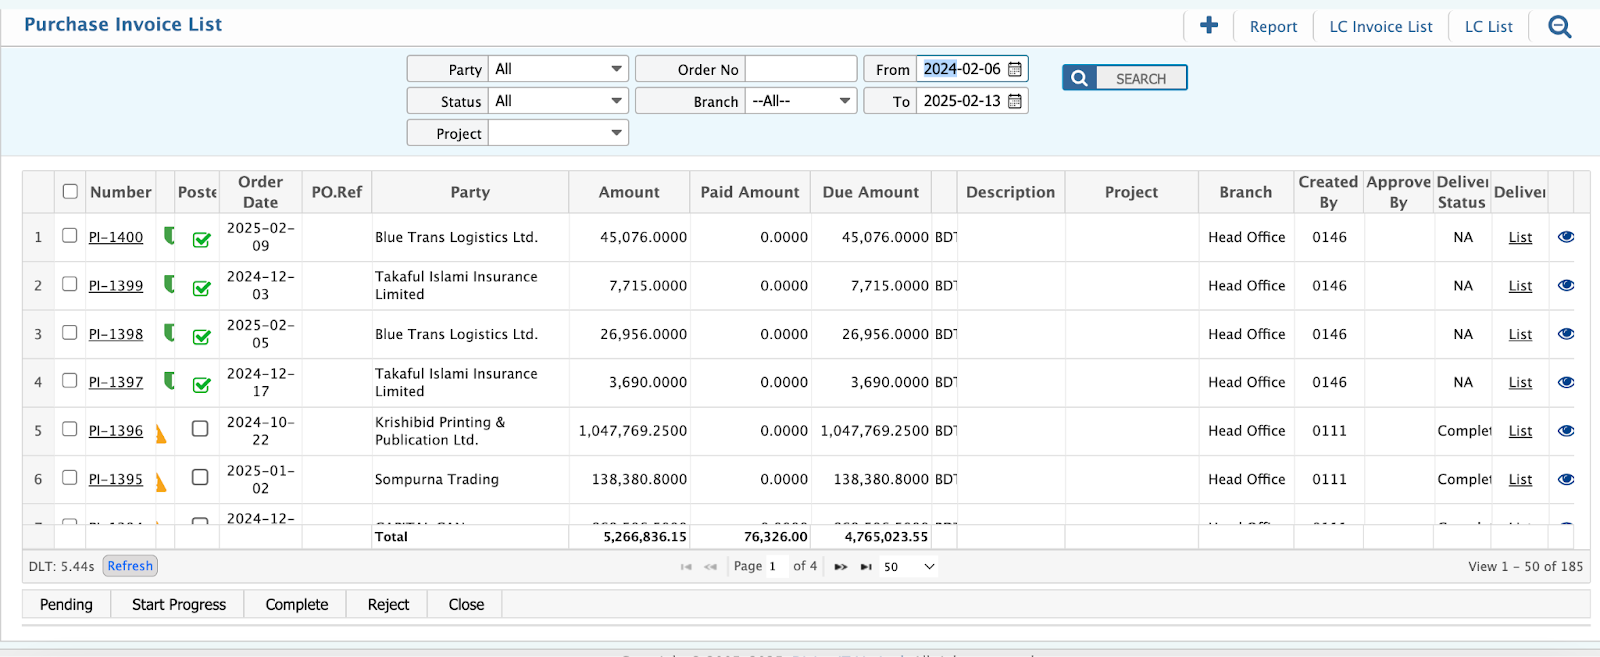Image resolution: width=1600 pixels, height=657 pixels.
Task: Open the Report menu item
Action: [x=1273, y=27]
